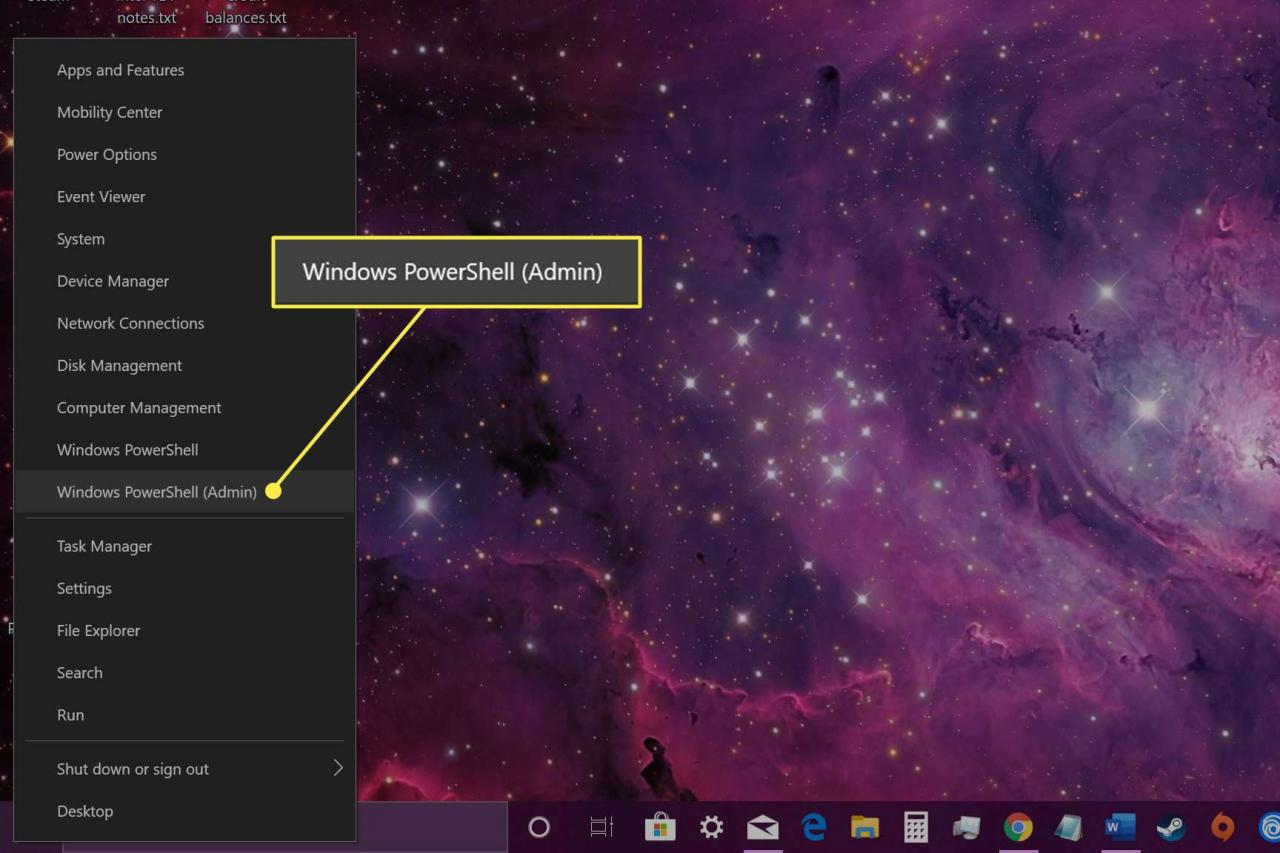Open File Explorer folder icon on taskbar

[865, 827]
